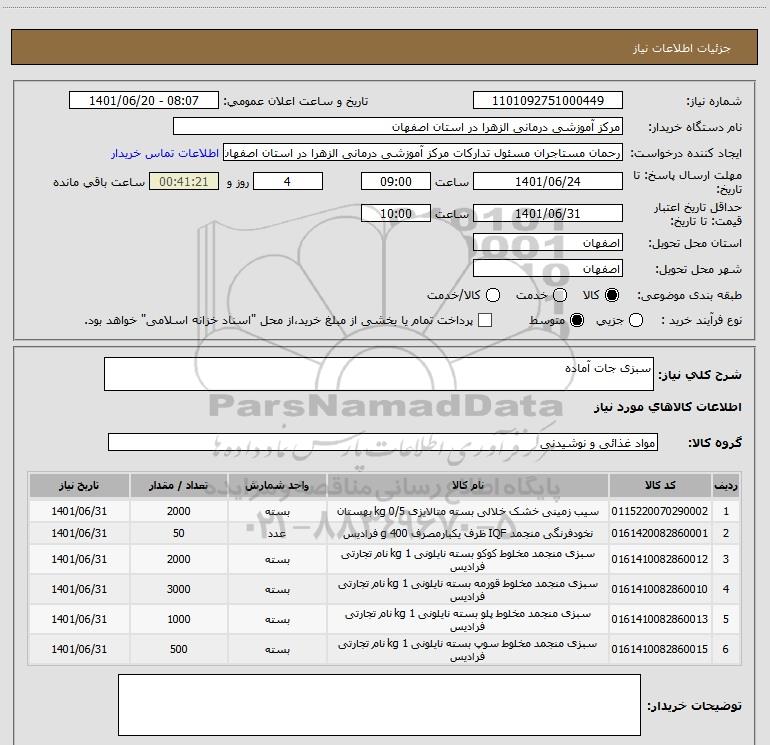Click the تعداد / مقدار column header
770x745 pixels.
pyautogui.click(x=178, y=485)
